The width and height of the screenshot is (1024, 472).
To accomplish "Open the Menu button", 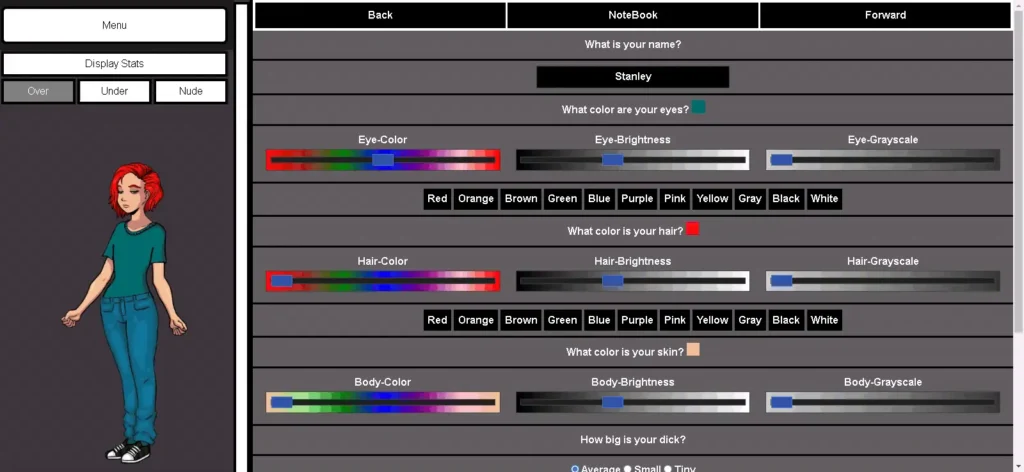I will coord(114,25).
